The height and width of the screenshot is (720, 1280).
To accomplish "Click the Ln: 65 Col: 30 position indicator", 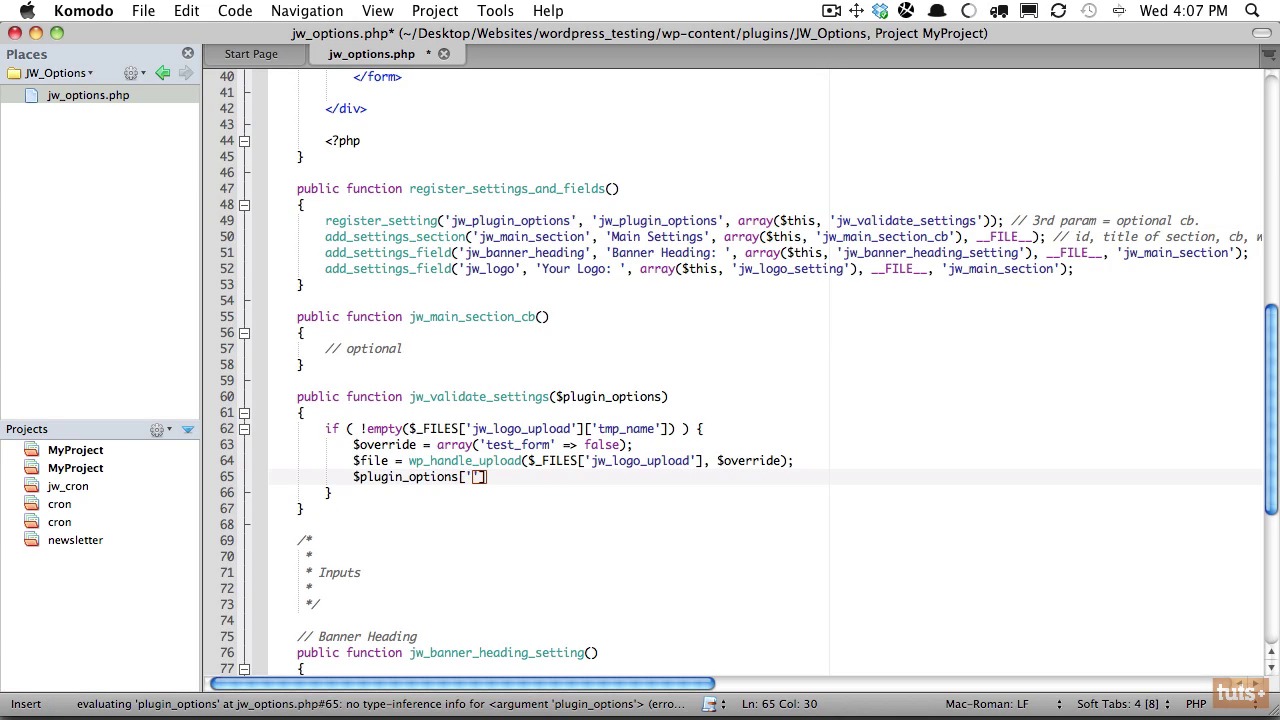I will [779, 704].
